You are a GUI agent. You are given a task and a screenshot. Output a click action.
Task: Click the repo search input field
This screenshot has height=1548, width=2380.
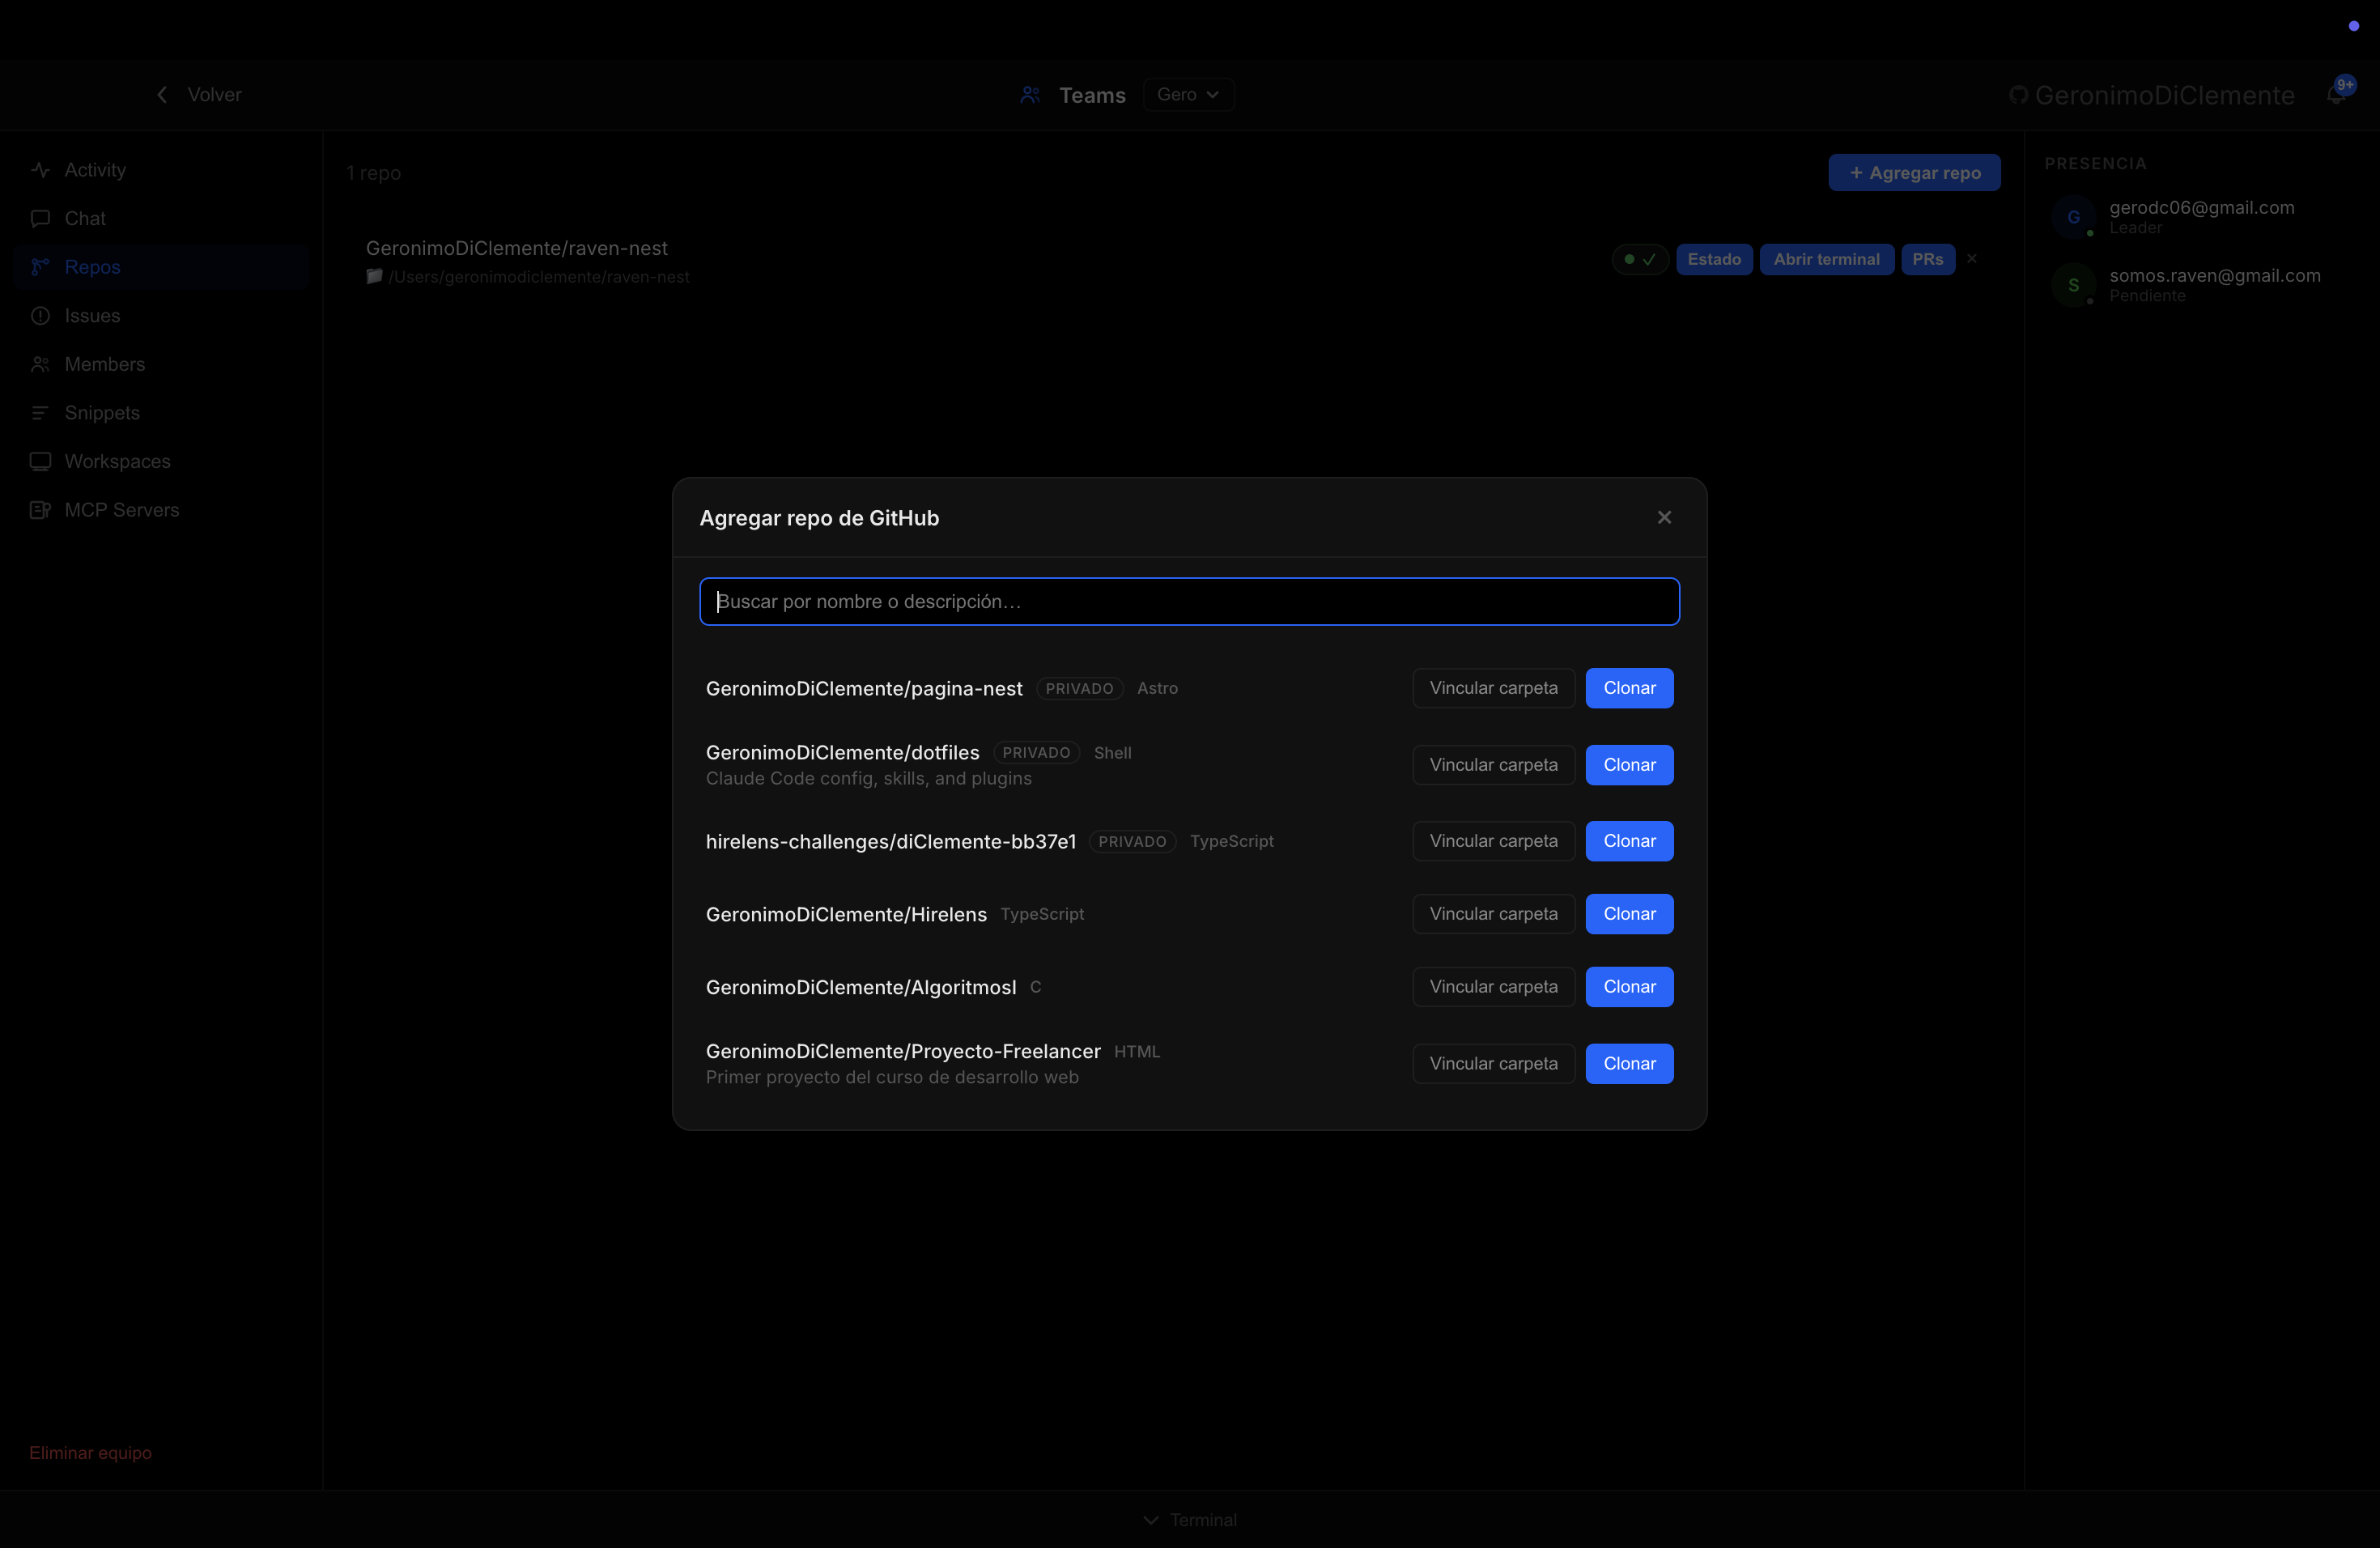pyautogui.click(x=1188, y=601)
